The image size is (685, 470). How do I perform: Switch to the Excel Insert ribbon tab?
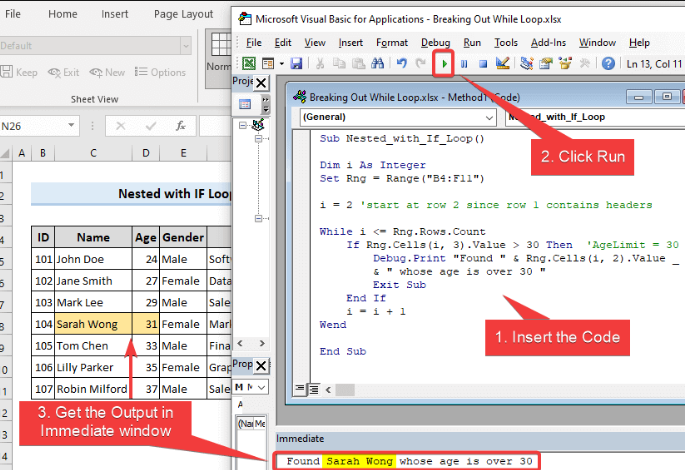[114, 14]
